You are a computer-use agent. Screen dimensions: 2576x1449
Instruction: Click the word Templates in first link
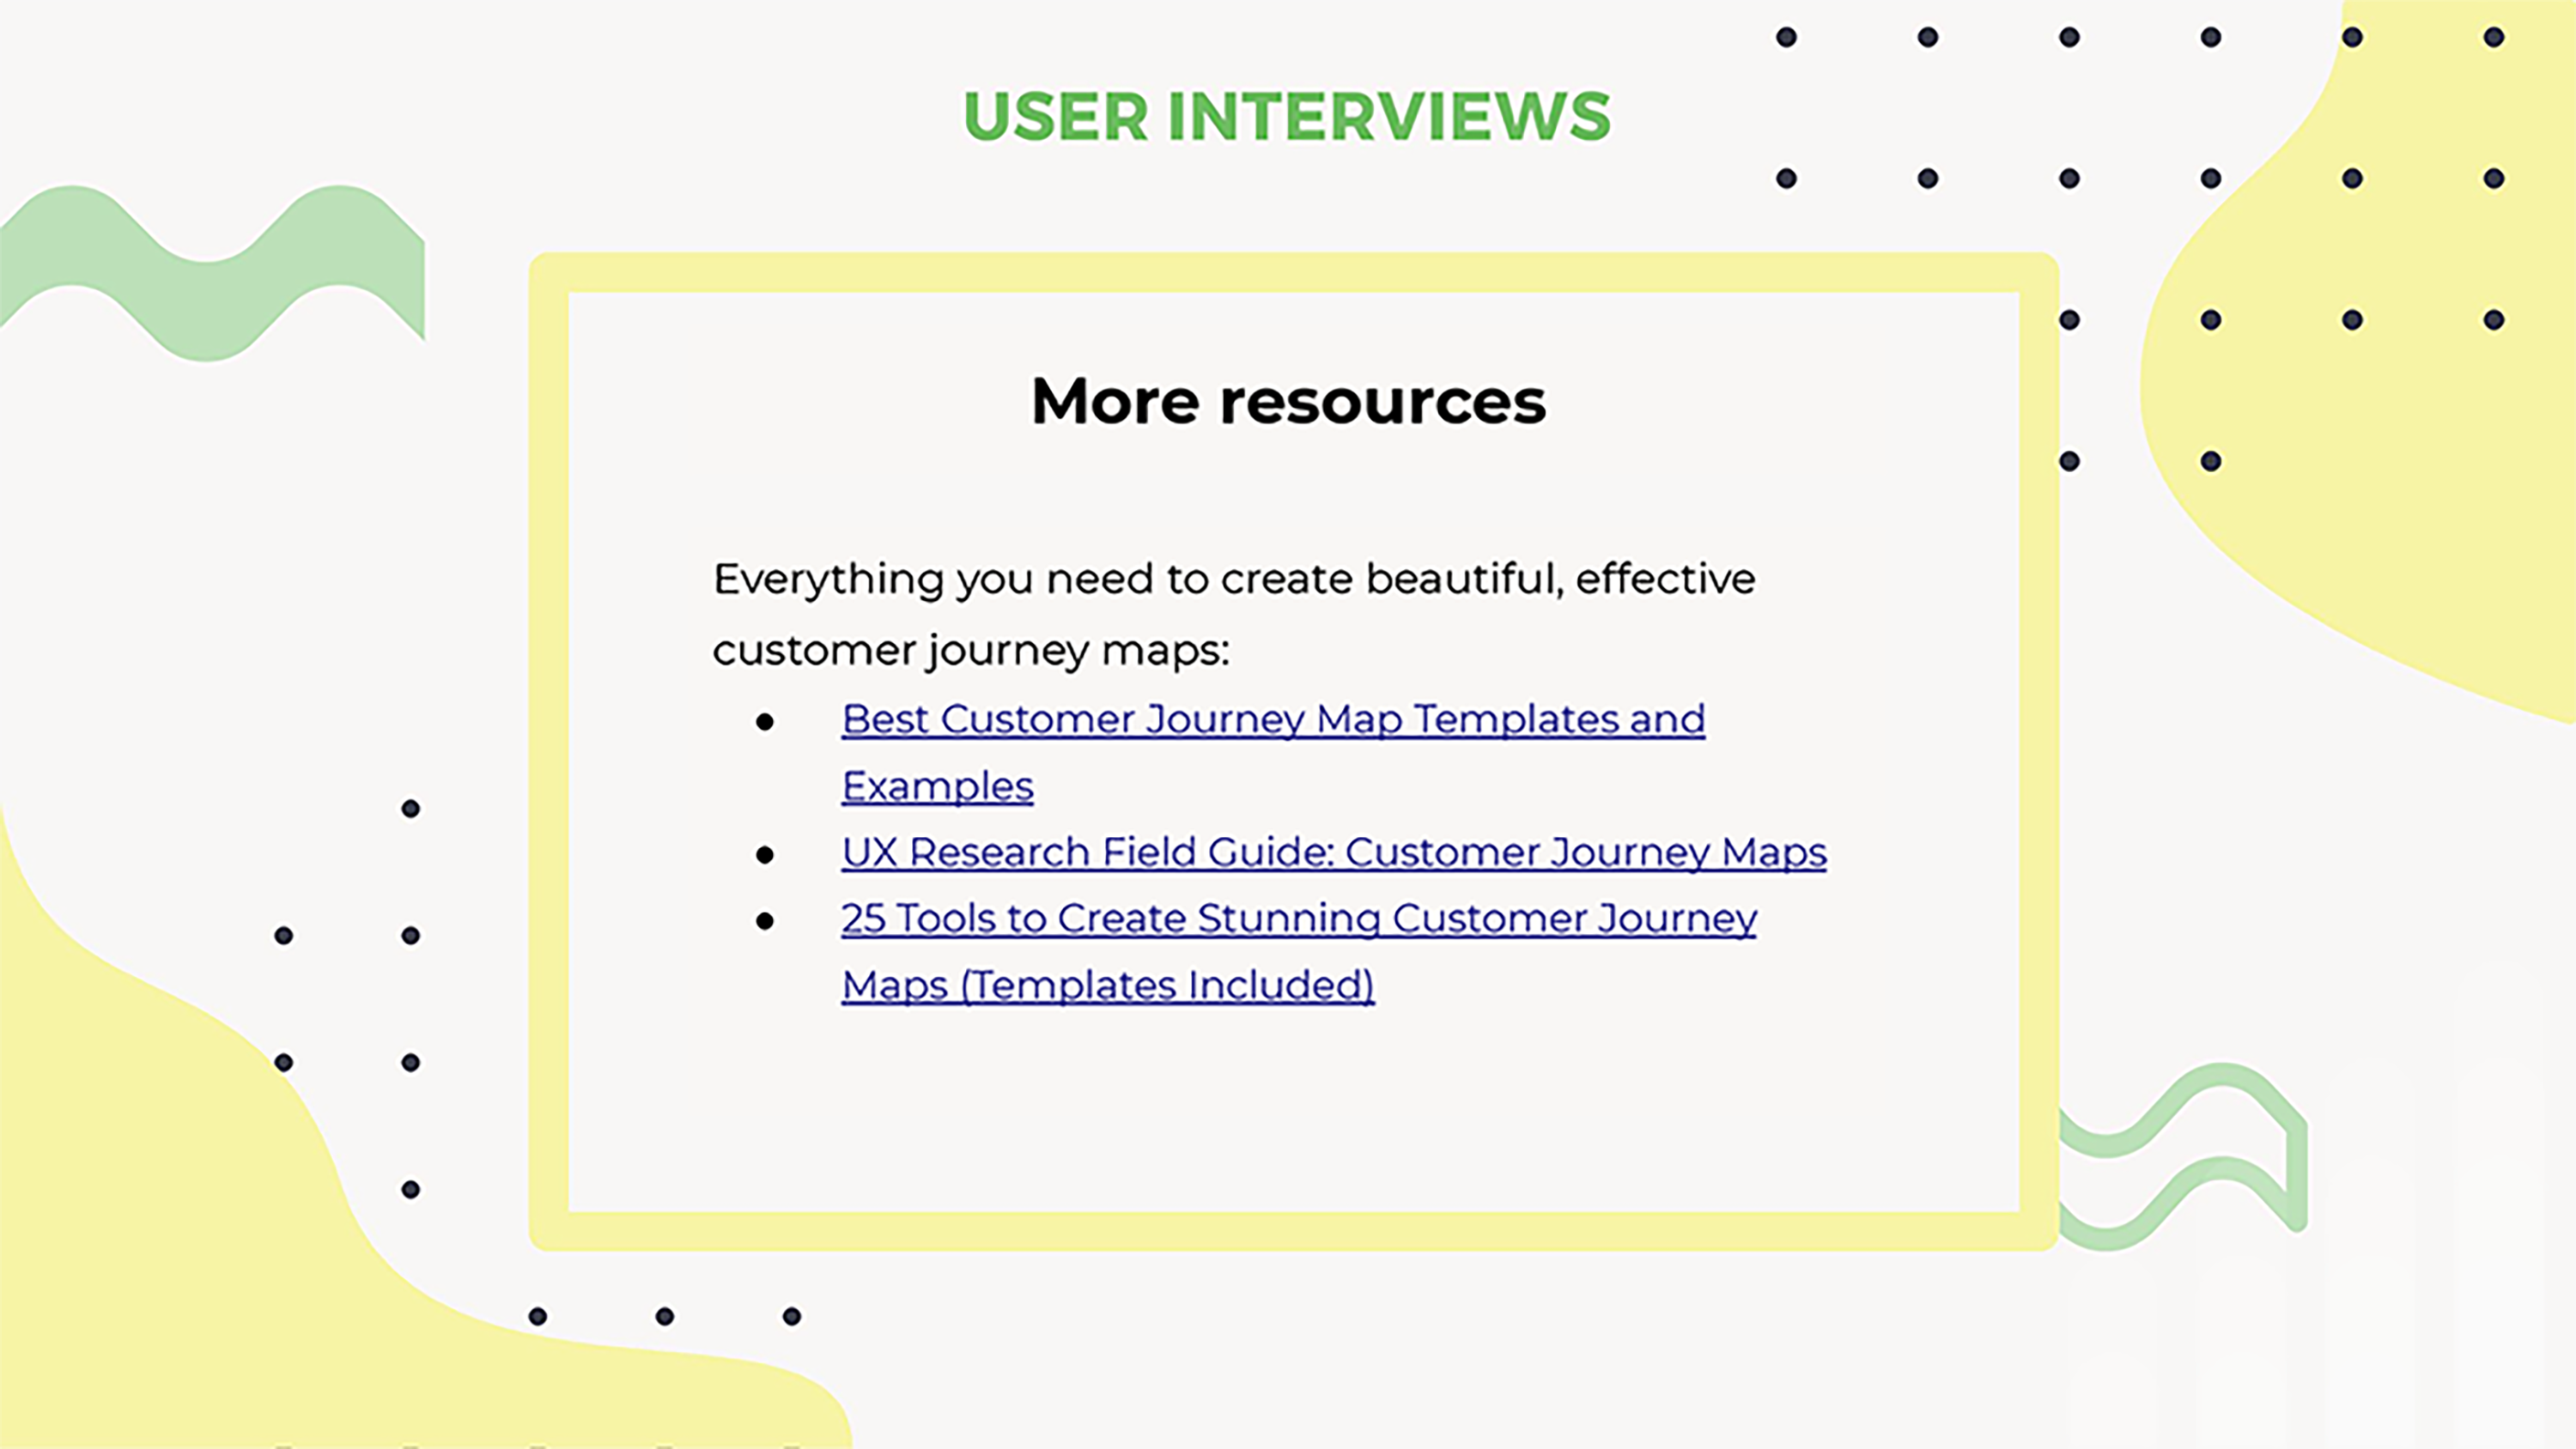coord(1517,719)
